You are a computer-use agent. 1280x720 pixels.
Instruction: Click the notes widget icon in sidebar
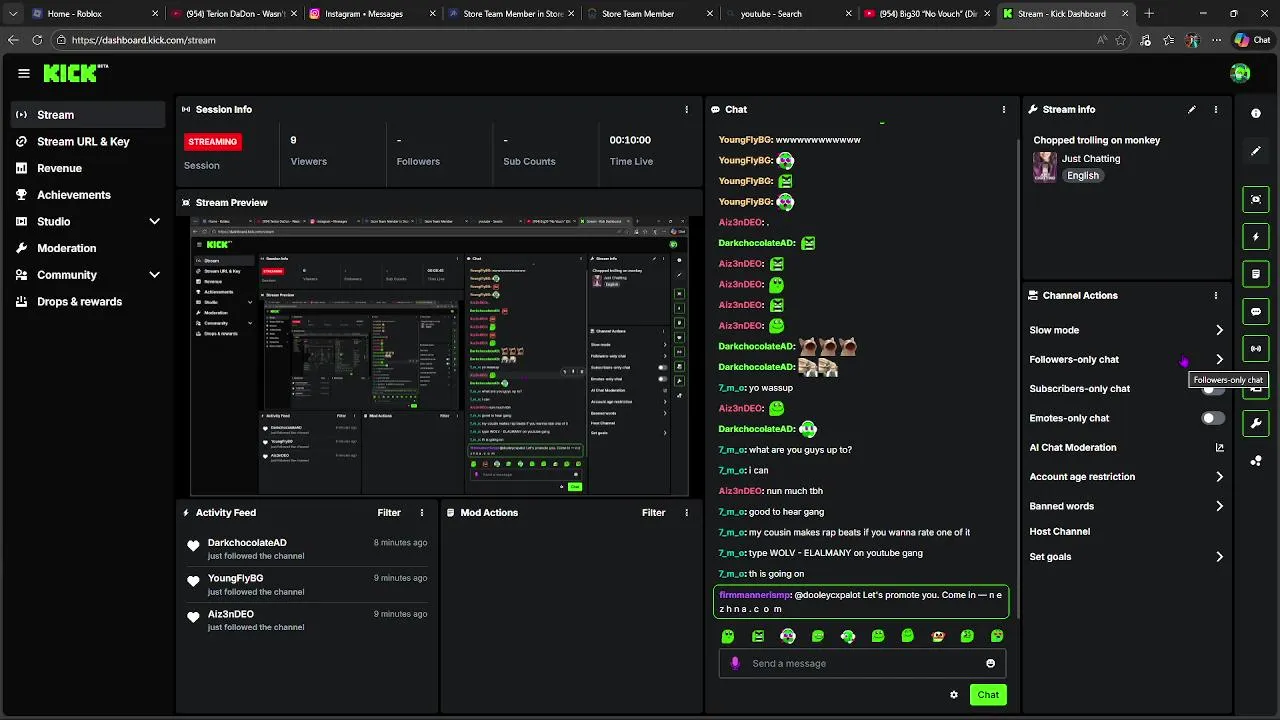(1256, 274)
